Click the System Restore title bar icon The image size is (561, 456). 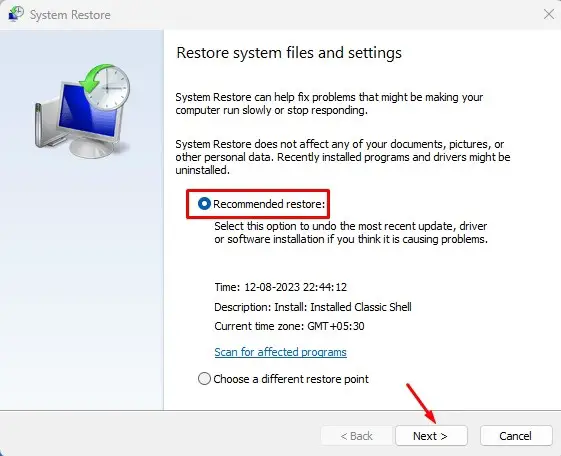[x=16, y=14]
